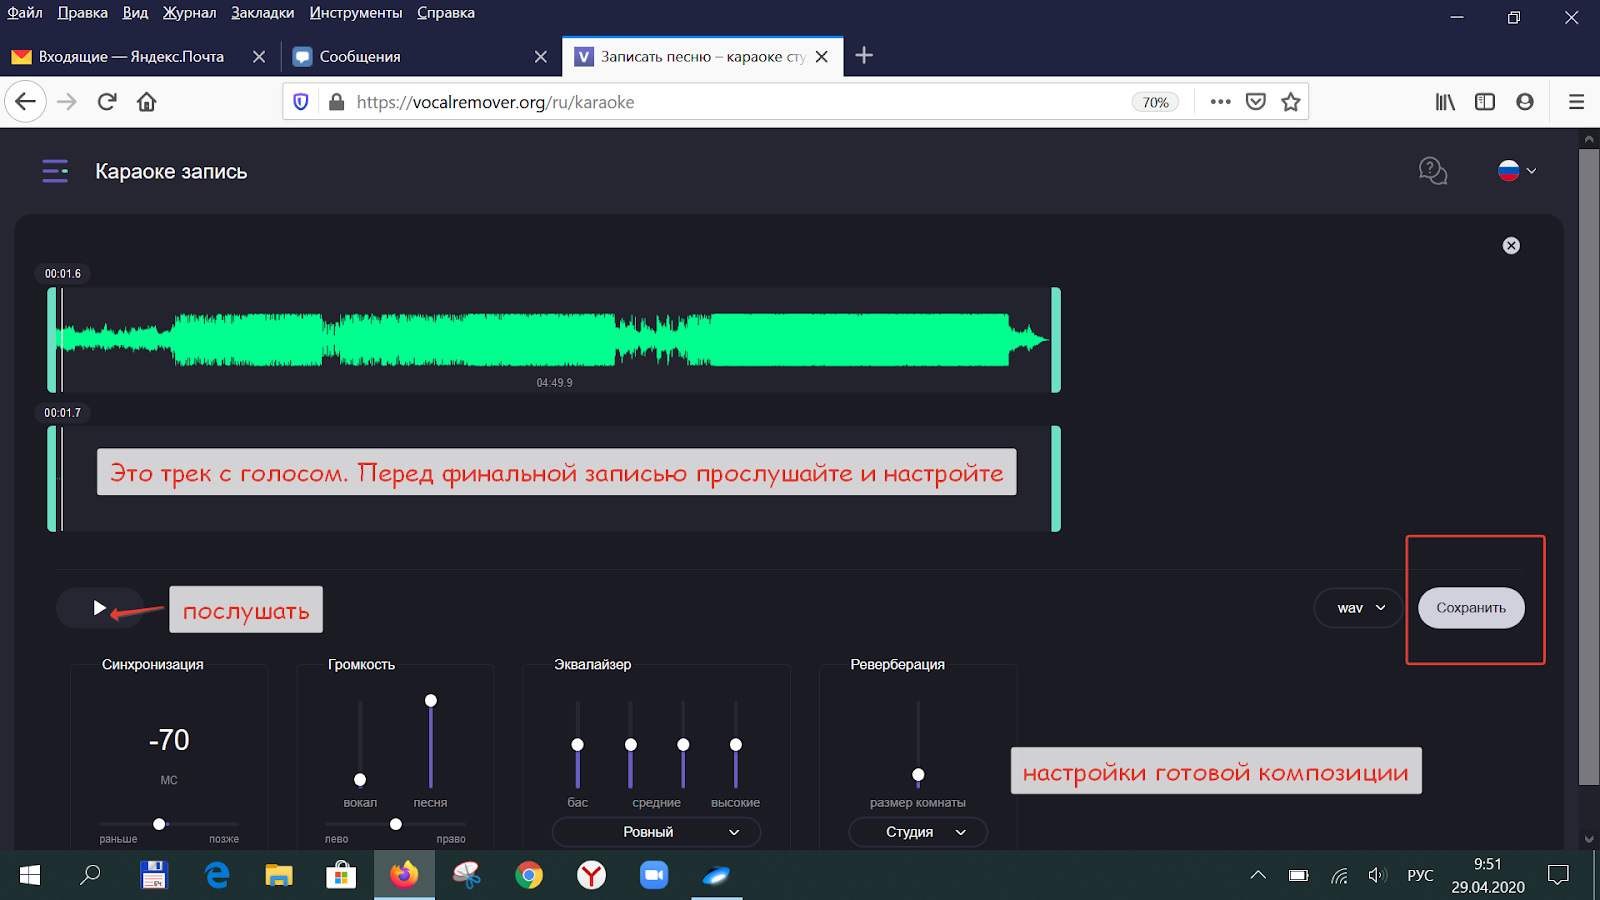
Task: Open the system volume control
Action: click(x=1378, y=876)
